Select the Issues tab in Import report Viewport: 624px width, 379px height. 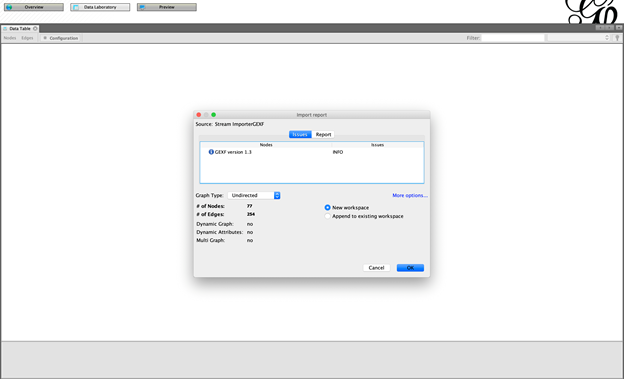(300, 135)
